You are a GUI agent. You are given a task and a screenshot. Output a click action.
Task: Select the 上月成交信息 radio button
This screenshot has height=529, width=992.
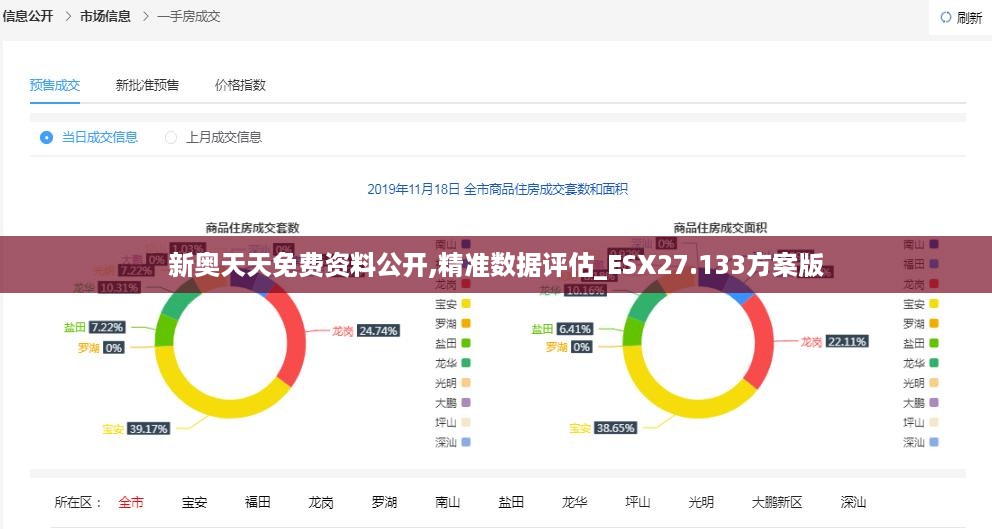(171, 137)
